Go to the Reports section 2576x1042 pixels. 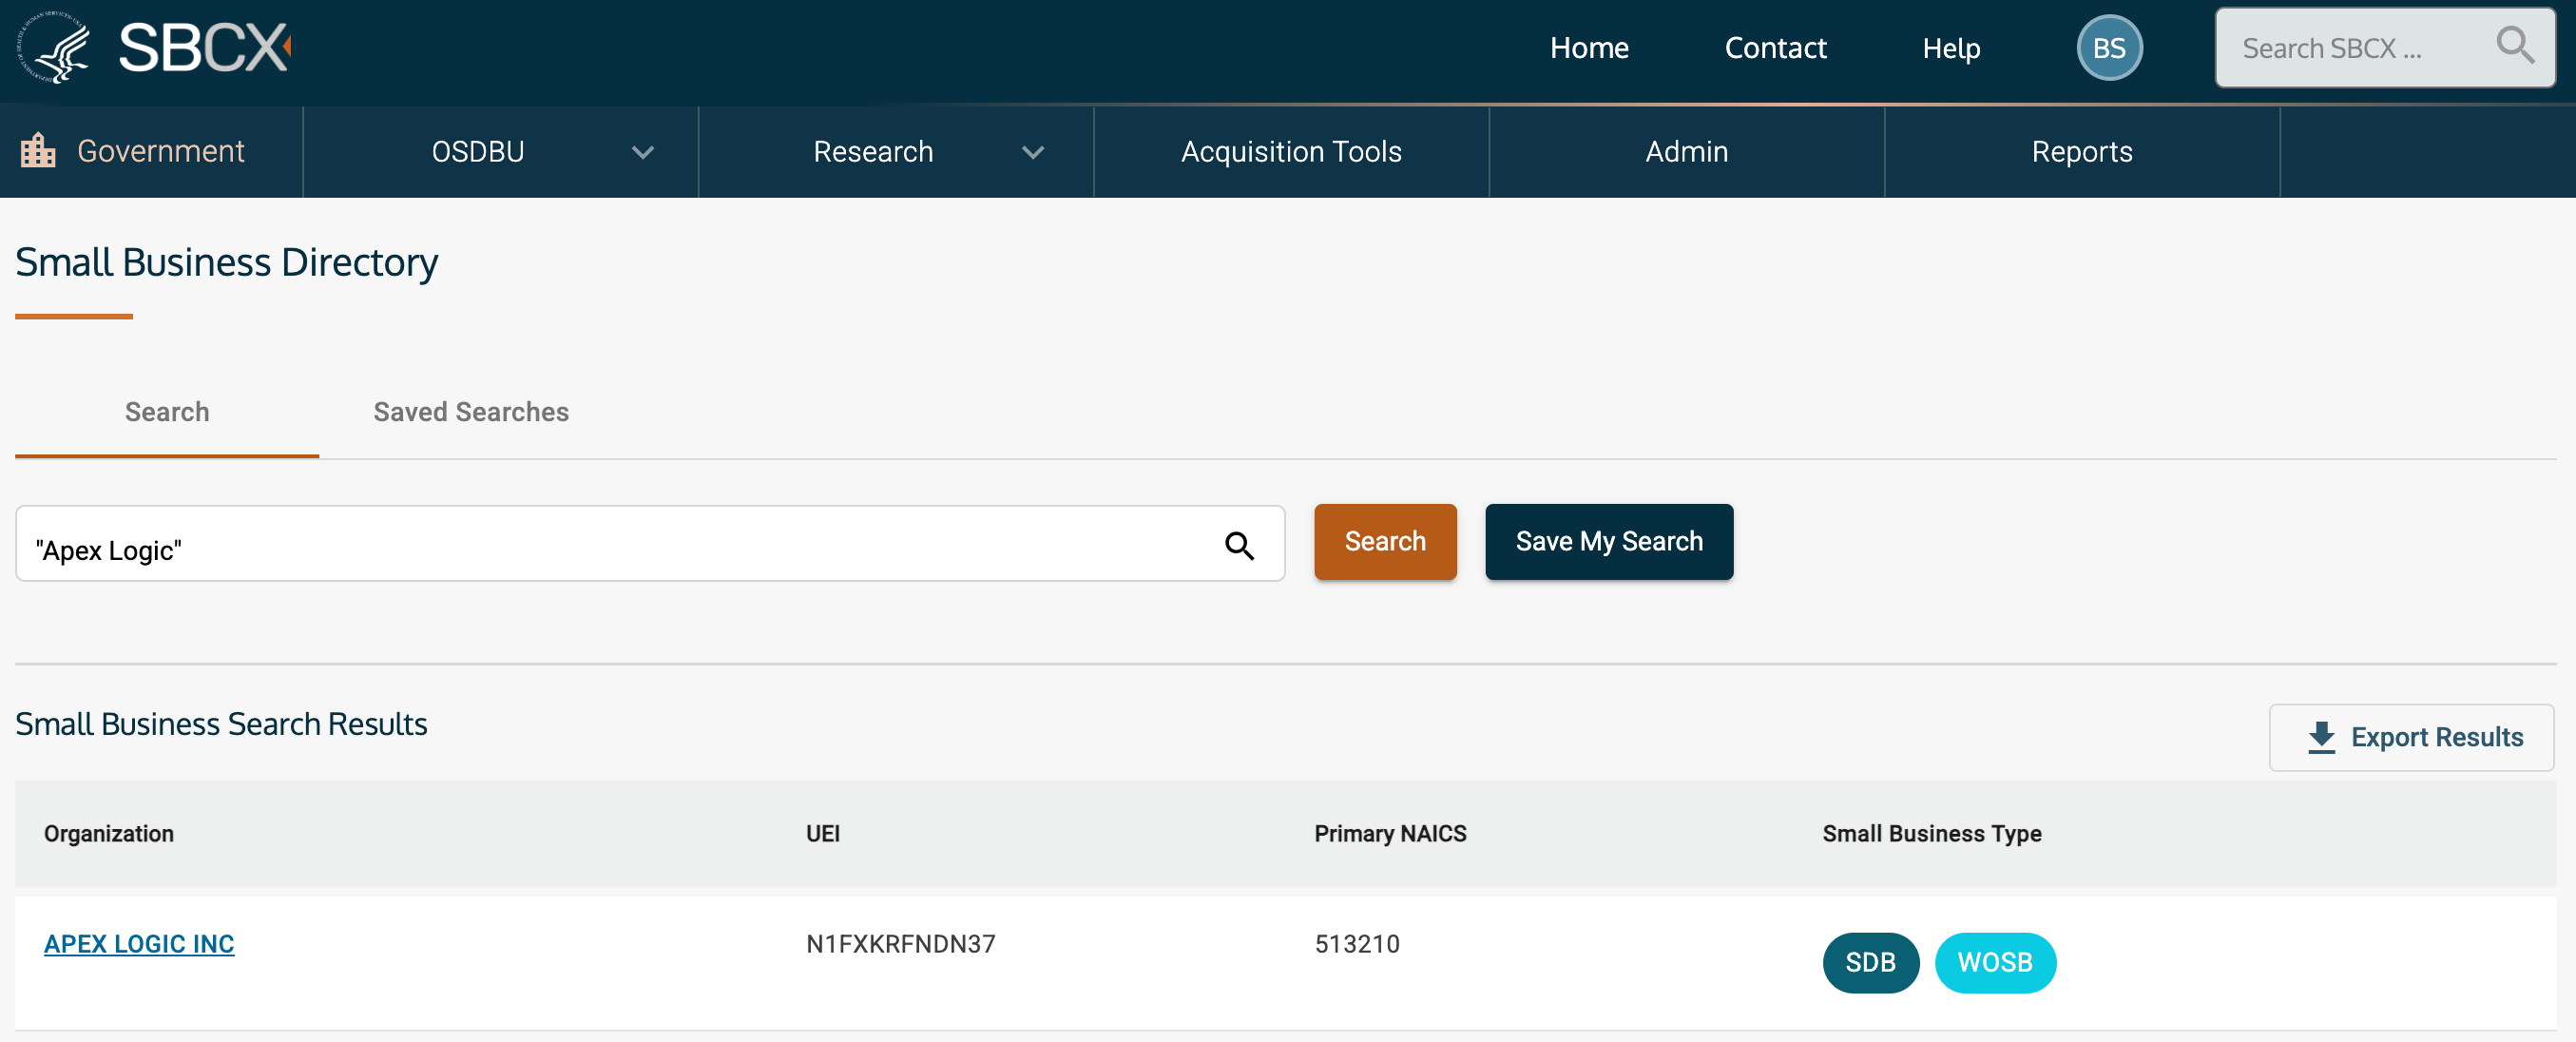point(2081,152)
